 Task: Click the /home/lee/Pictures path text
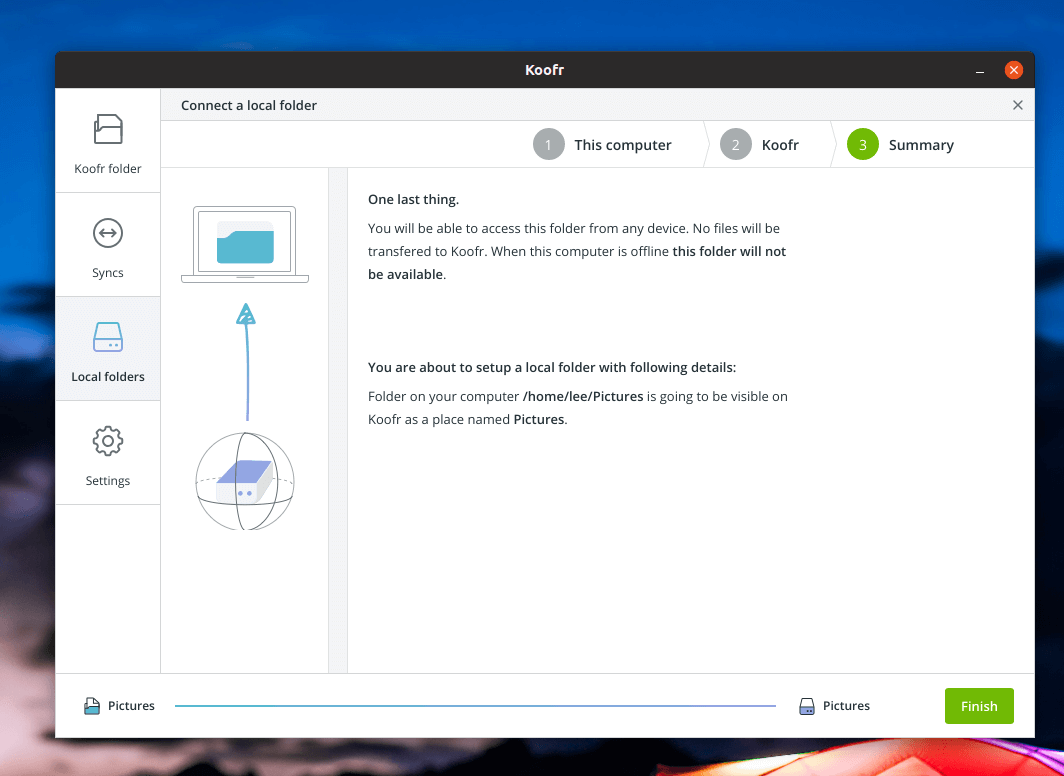(x=583, y=396)
